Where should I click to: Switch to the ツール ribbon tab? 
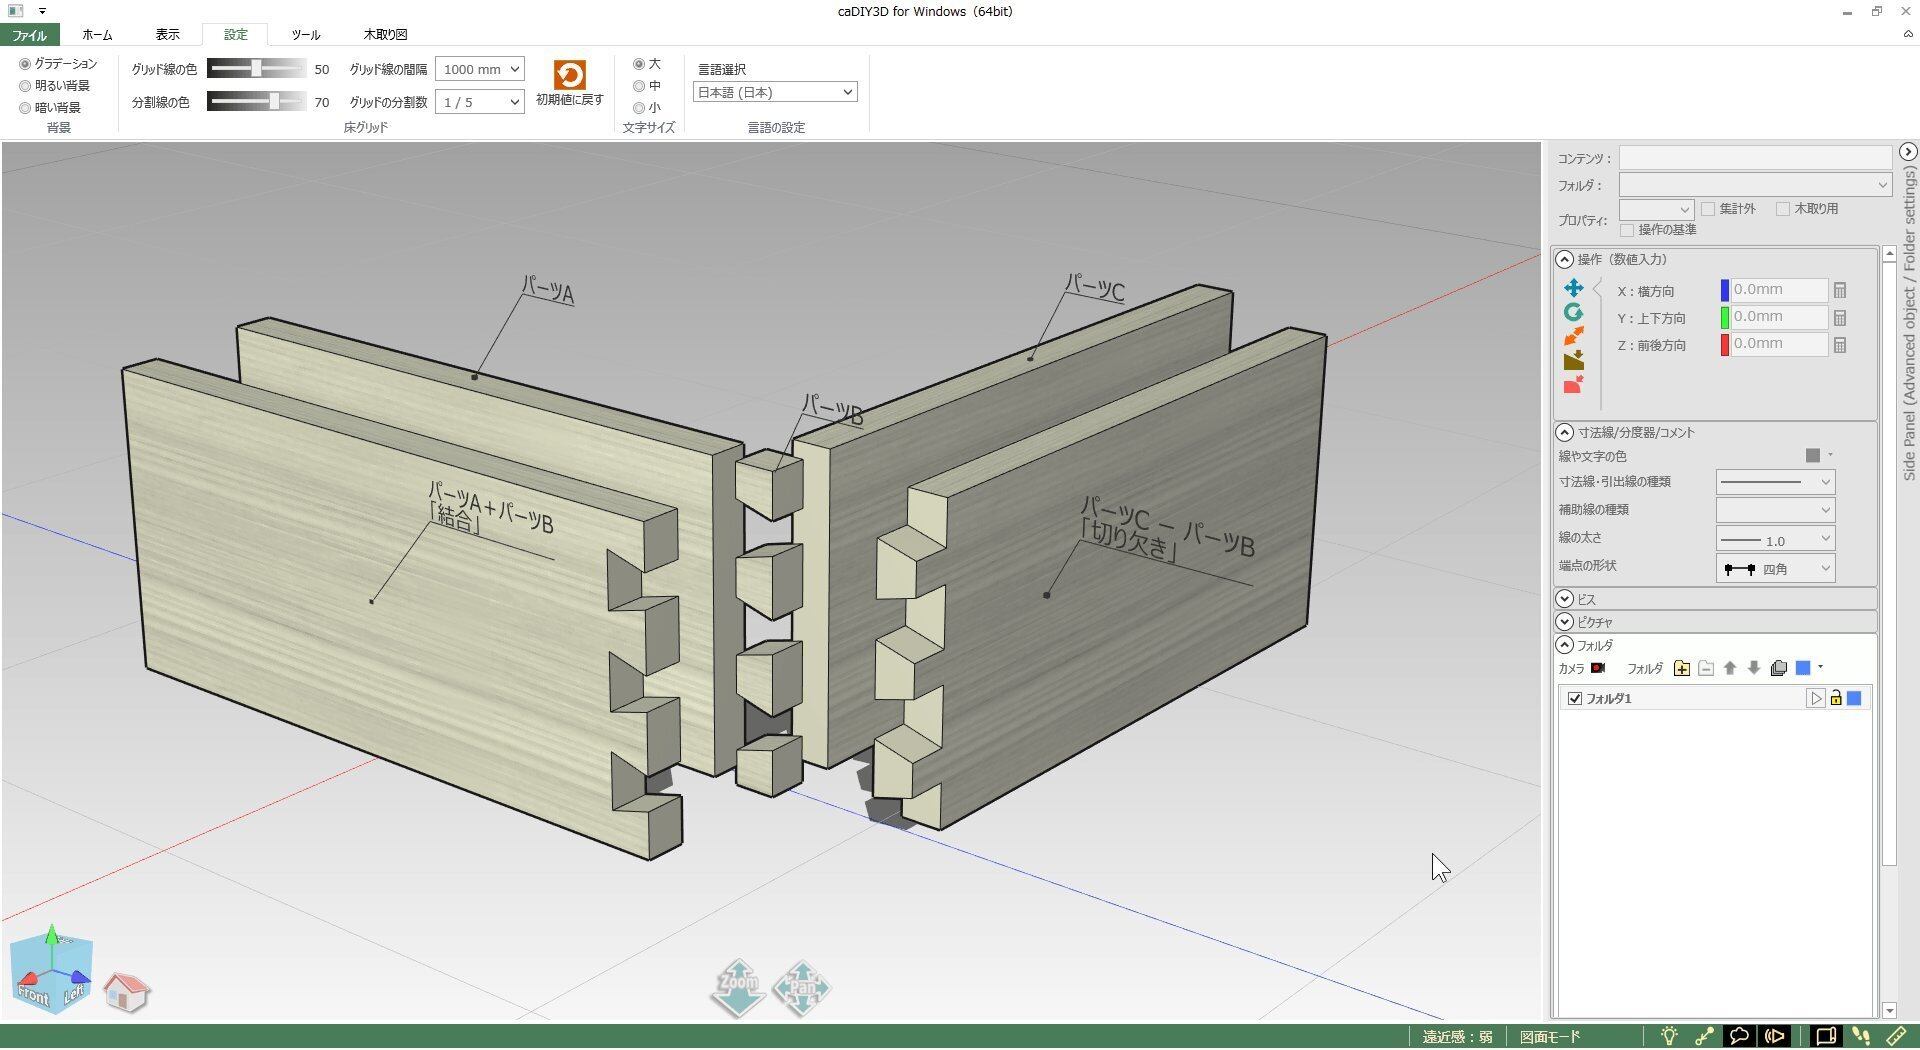305,34
